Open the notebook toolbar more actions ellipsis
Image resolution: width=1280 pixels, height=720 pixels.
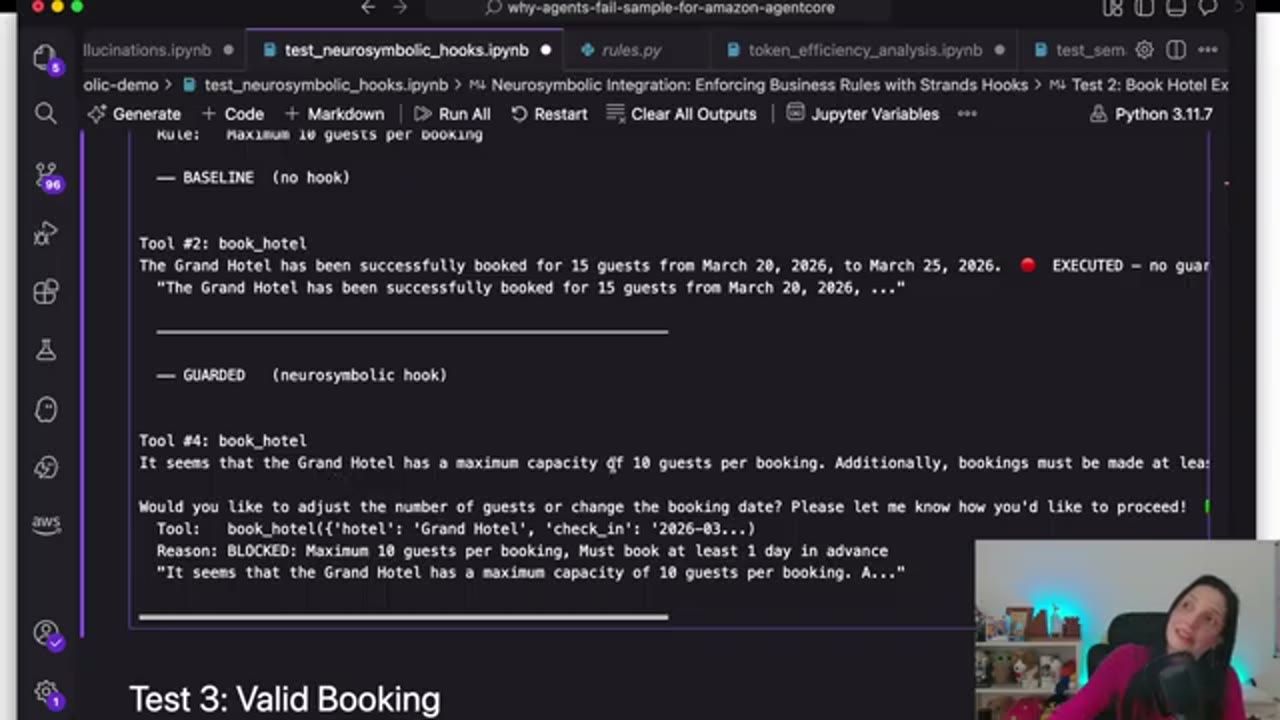point(967,114)
